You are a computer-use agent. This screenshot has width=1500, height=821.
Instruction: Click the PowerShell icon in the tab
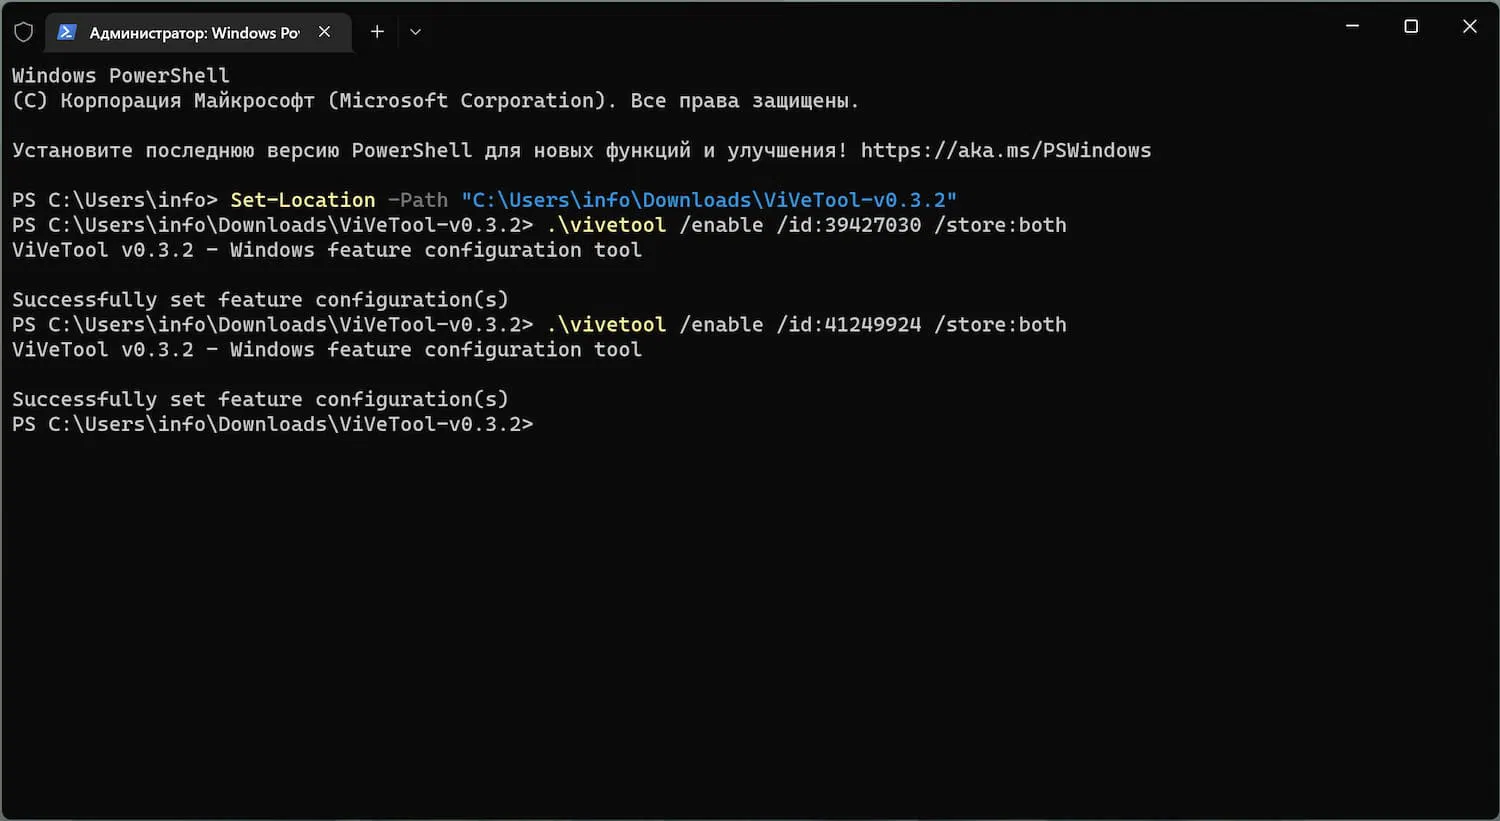[x=67, y=32]
